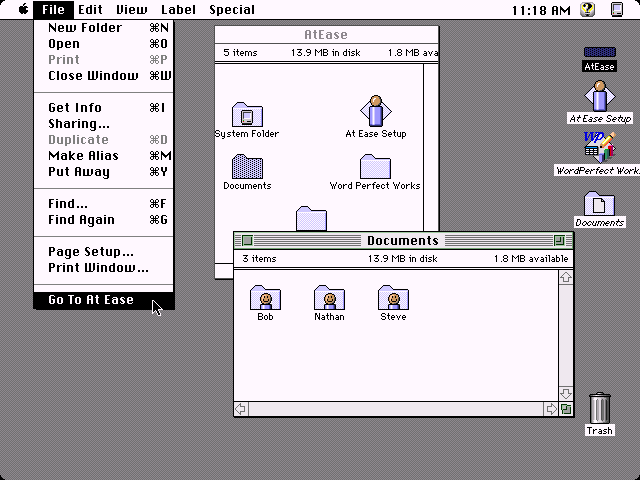
Task: Select Nathan's user folder
Action: click(x=329, y=298)
